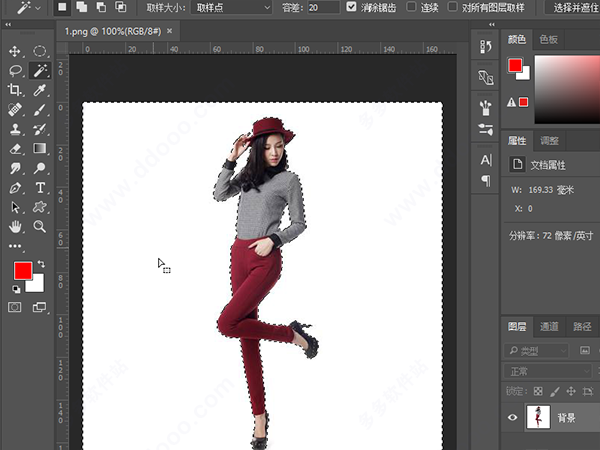Image resolution: width=600 pixels, height=450 pixels.
Task: Open the 属性 properties tab
Action: click(517, 141)
